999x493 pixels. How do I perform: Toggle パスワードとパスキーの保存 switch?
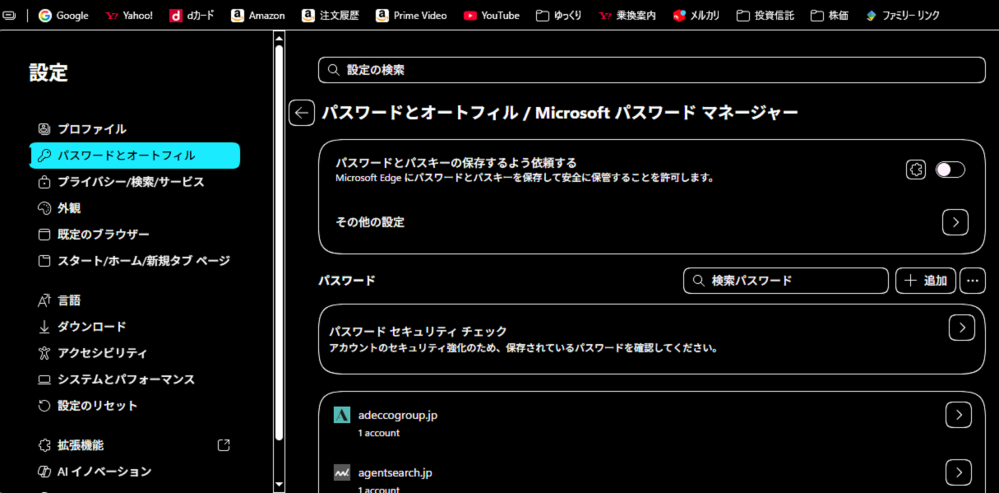[x=950, y=169]
